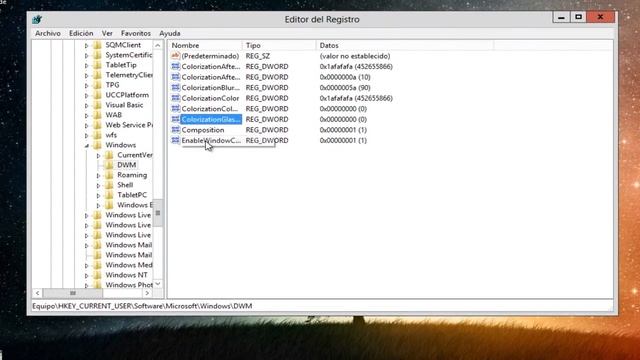
Task: Expand the TabletPC subkey
Action: [x=98, y=196]
